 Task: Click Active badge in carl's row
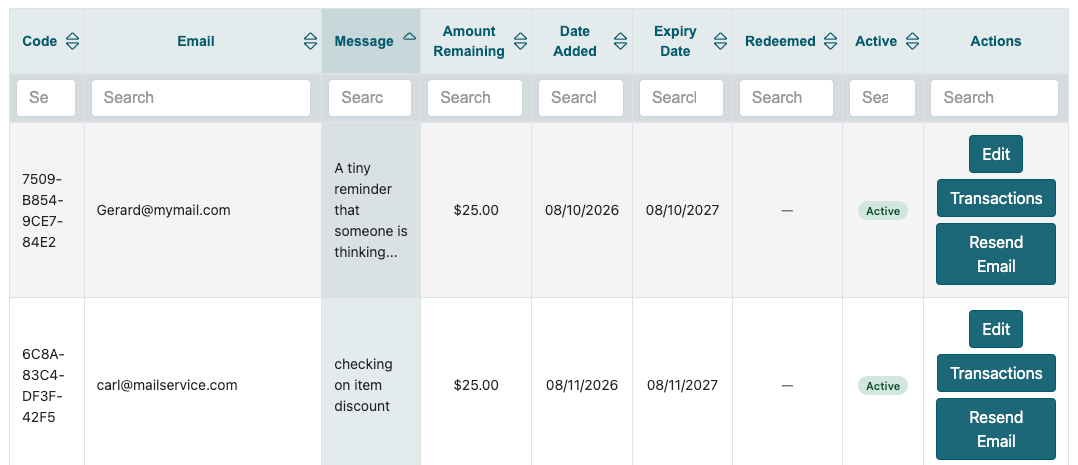click(883, 386)
